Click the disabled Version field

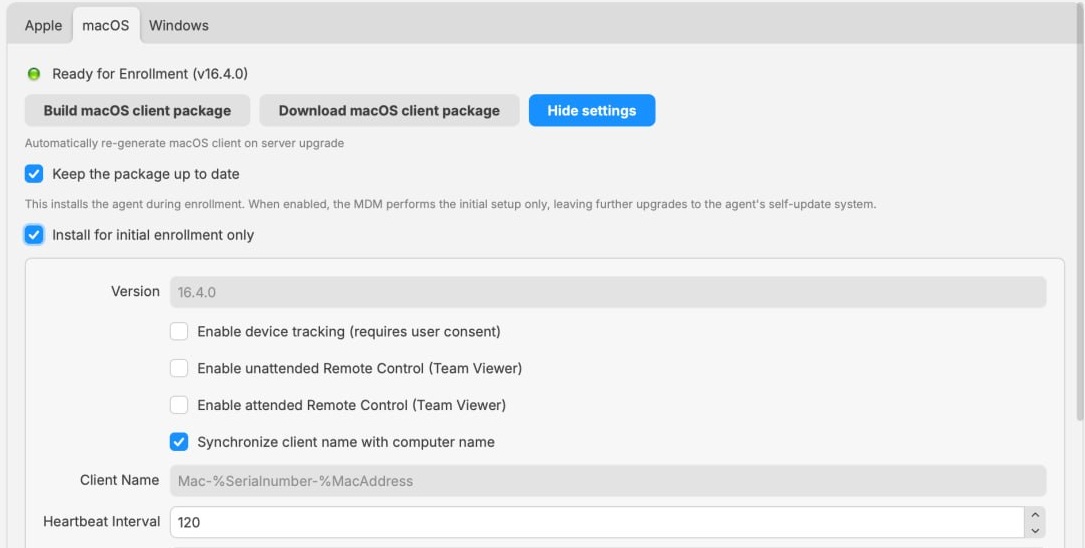(x=608, y=292)
